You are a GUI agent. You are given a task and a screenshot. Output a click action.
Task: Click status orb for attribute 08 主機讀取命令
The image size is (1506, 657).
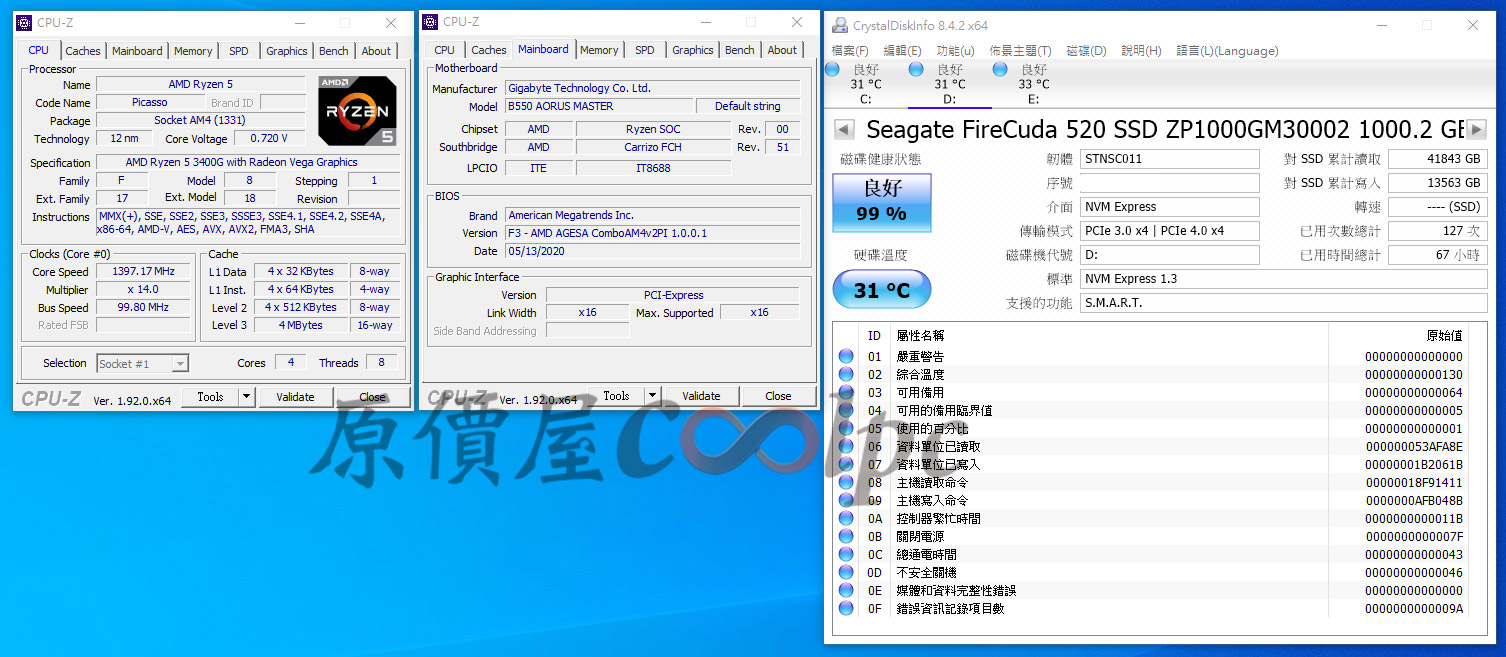click(846, 482)
